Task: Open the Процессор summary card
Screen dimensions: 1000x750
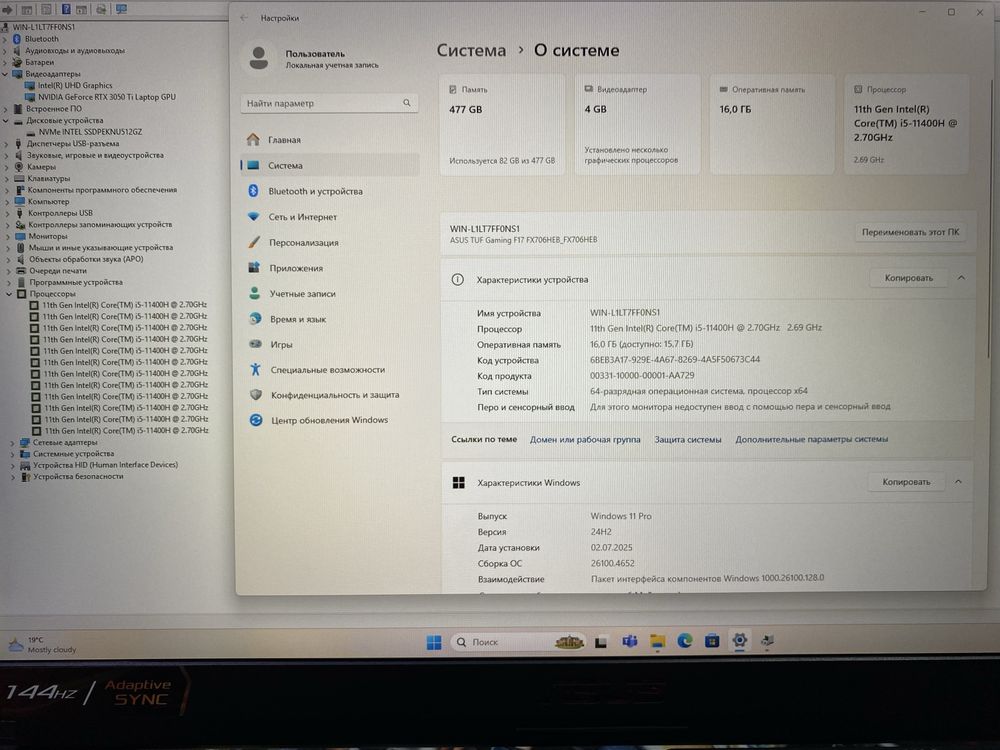Action: 906,124
